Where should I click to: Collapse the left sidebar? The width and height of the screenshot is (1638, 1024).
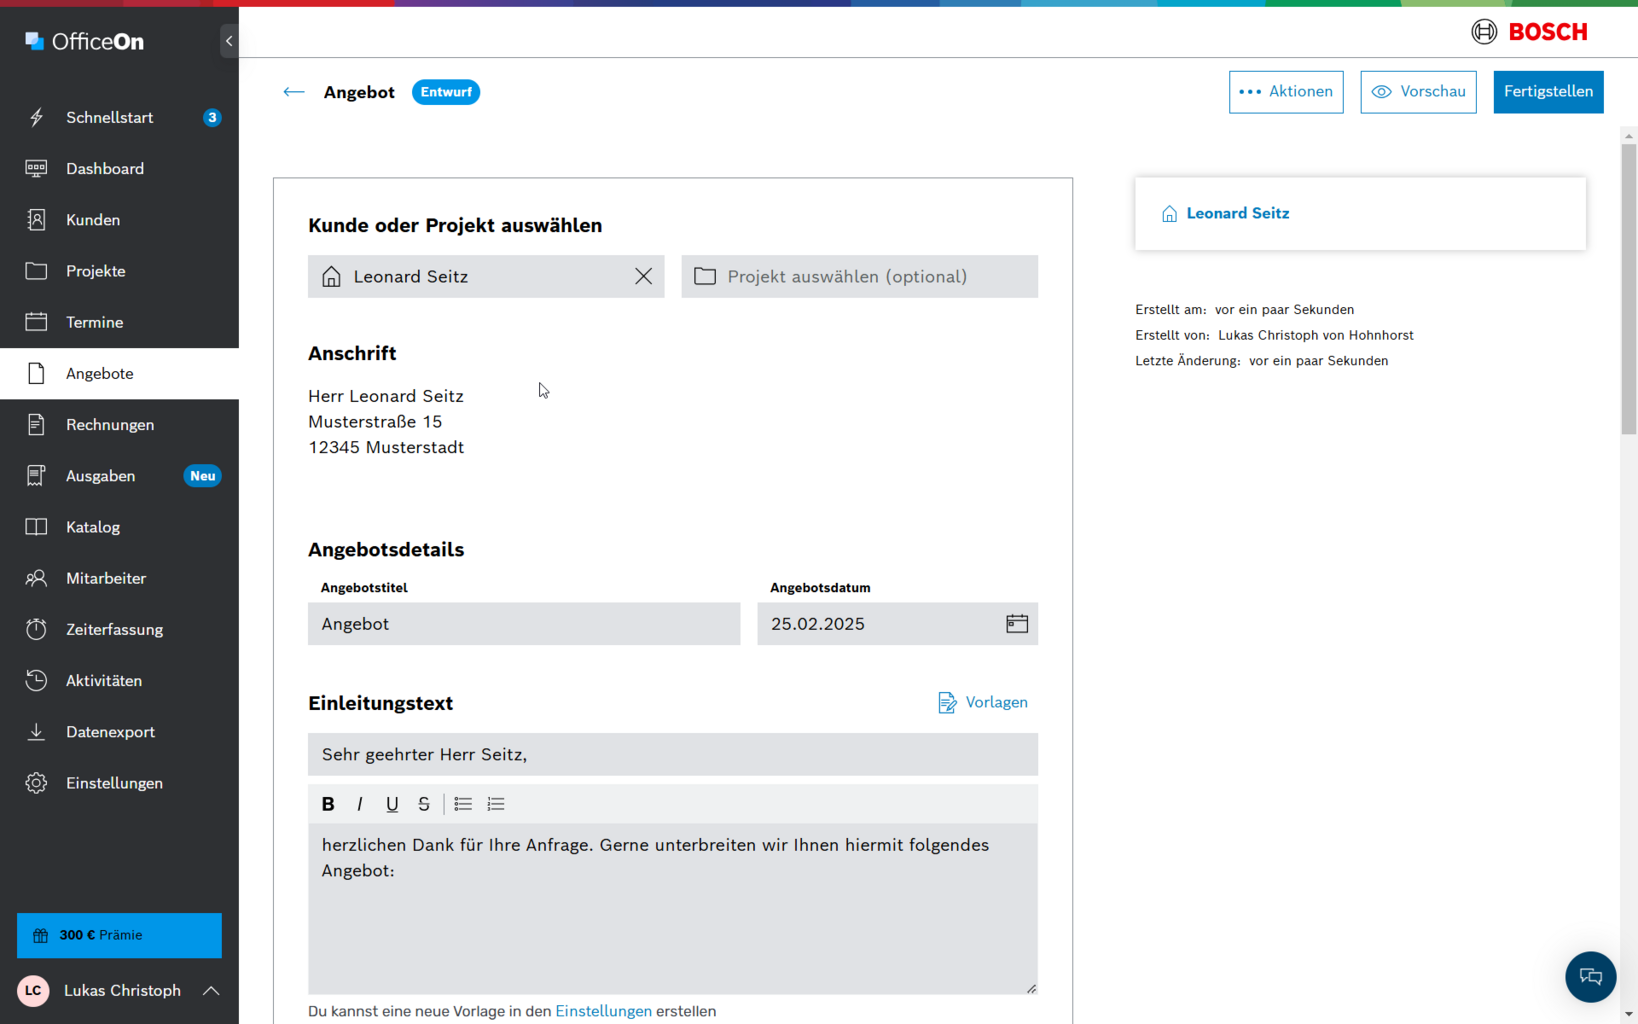coord(229,41)
